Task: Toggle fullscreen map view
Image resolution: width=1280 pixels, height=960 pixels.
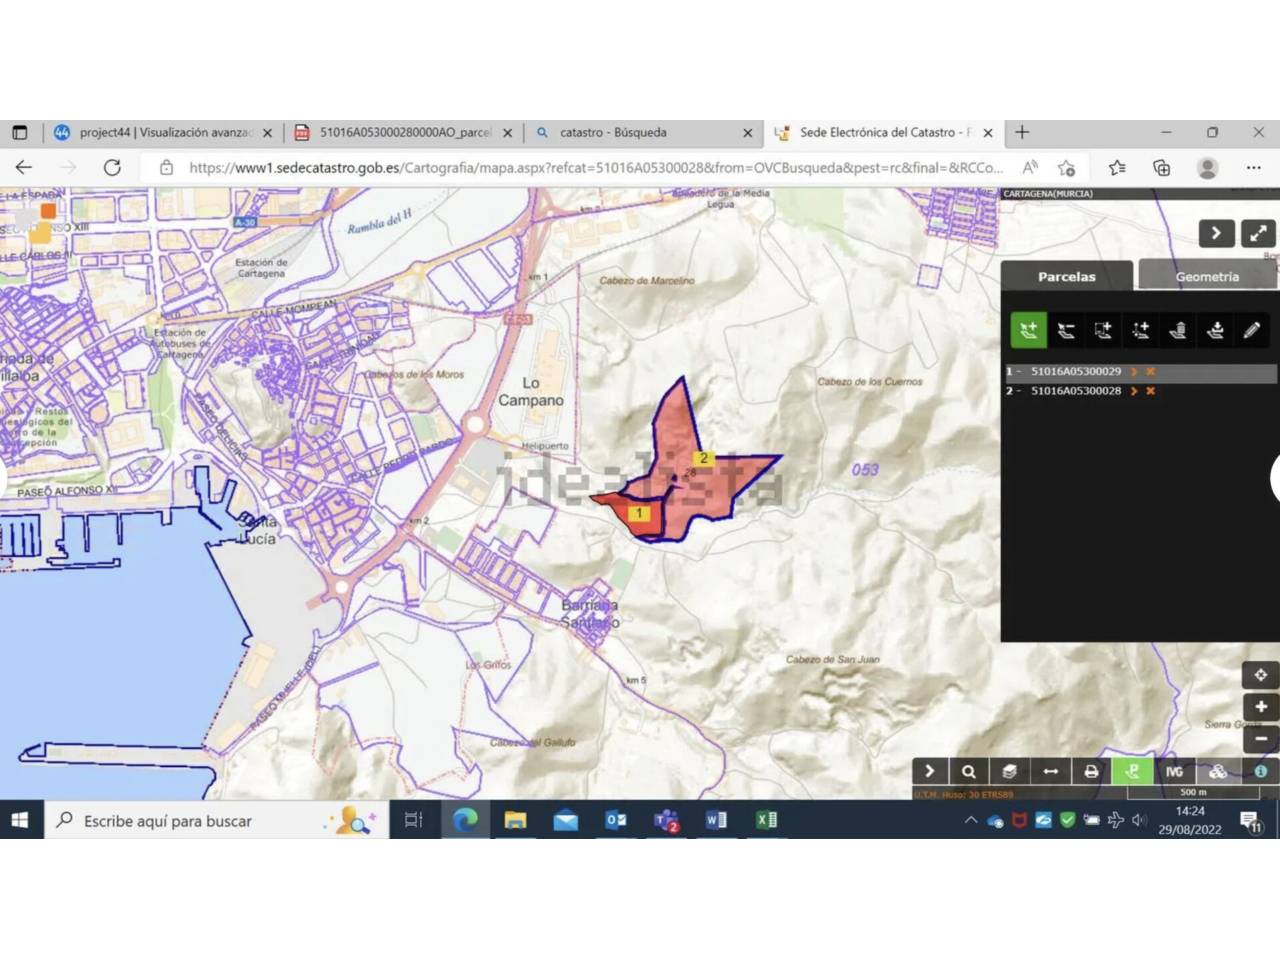Action: (x=1258, y=233)
